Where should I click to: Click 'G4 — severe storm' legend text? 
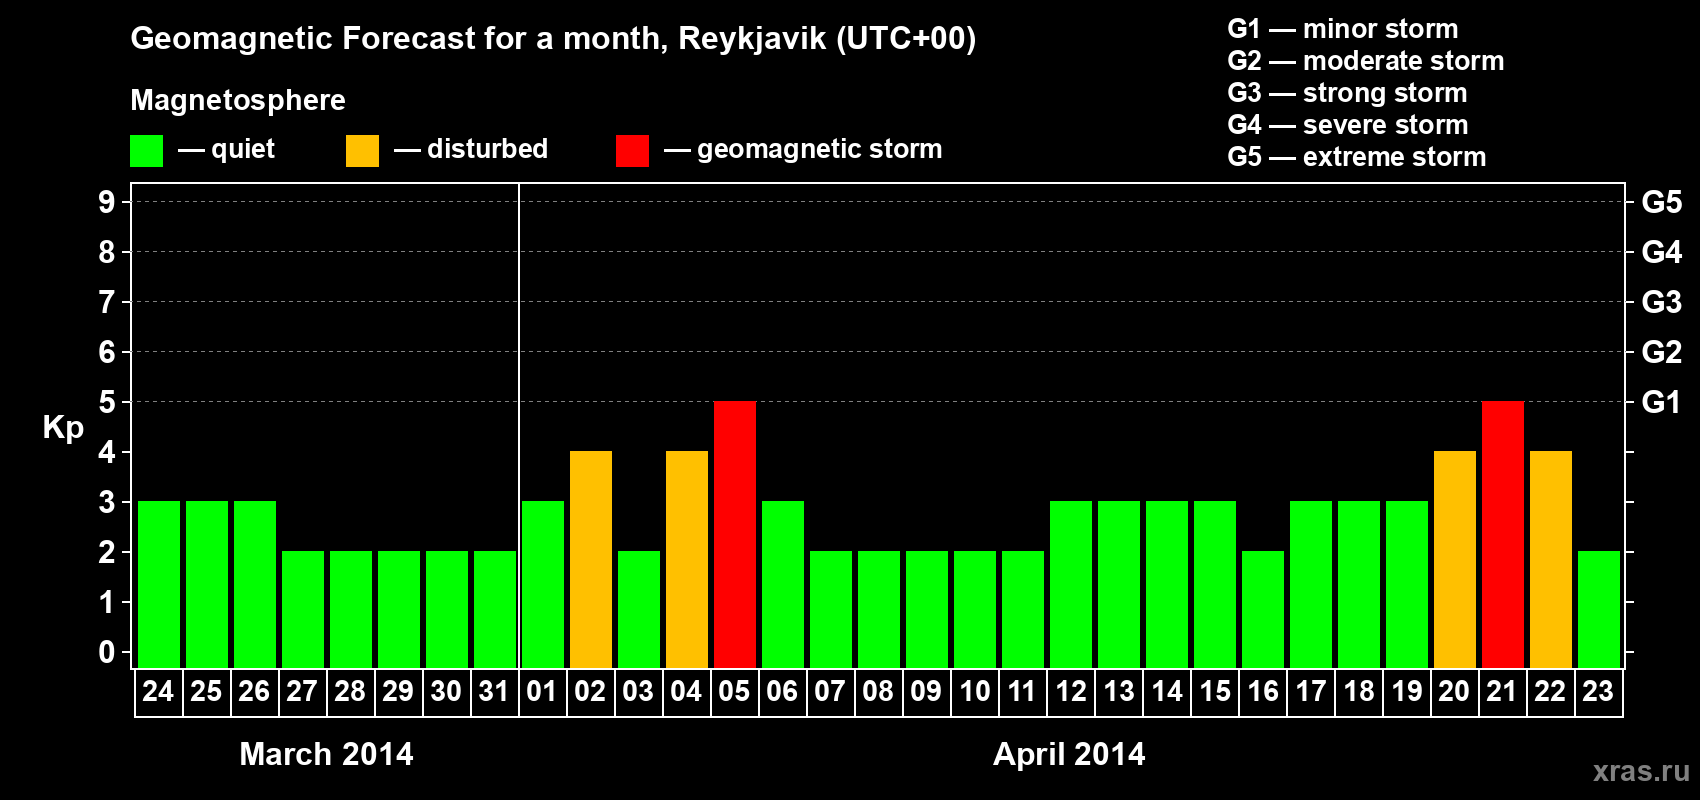click(1348, 125)
